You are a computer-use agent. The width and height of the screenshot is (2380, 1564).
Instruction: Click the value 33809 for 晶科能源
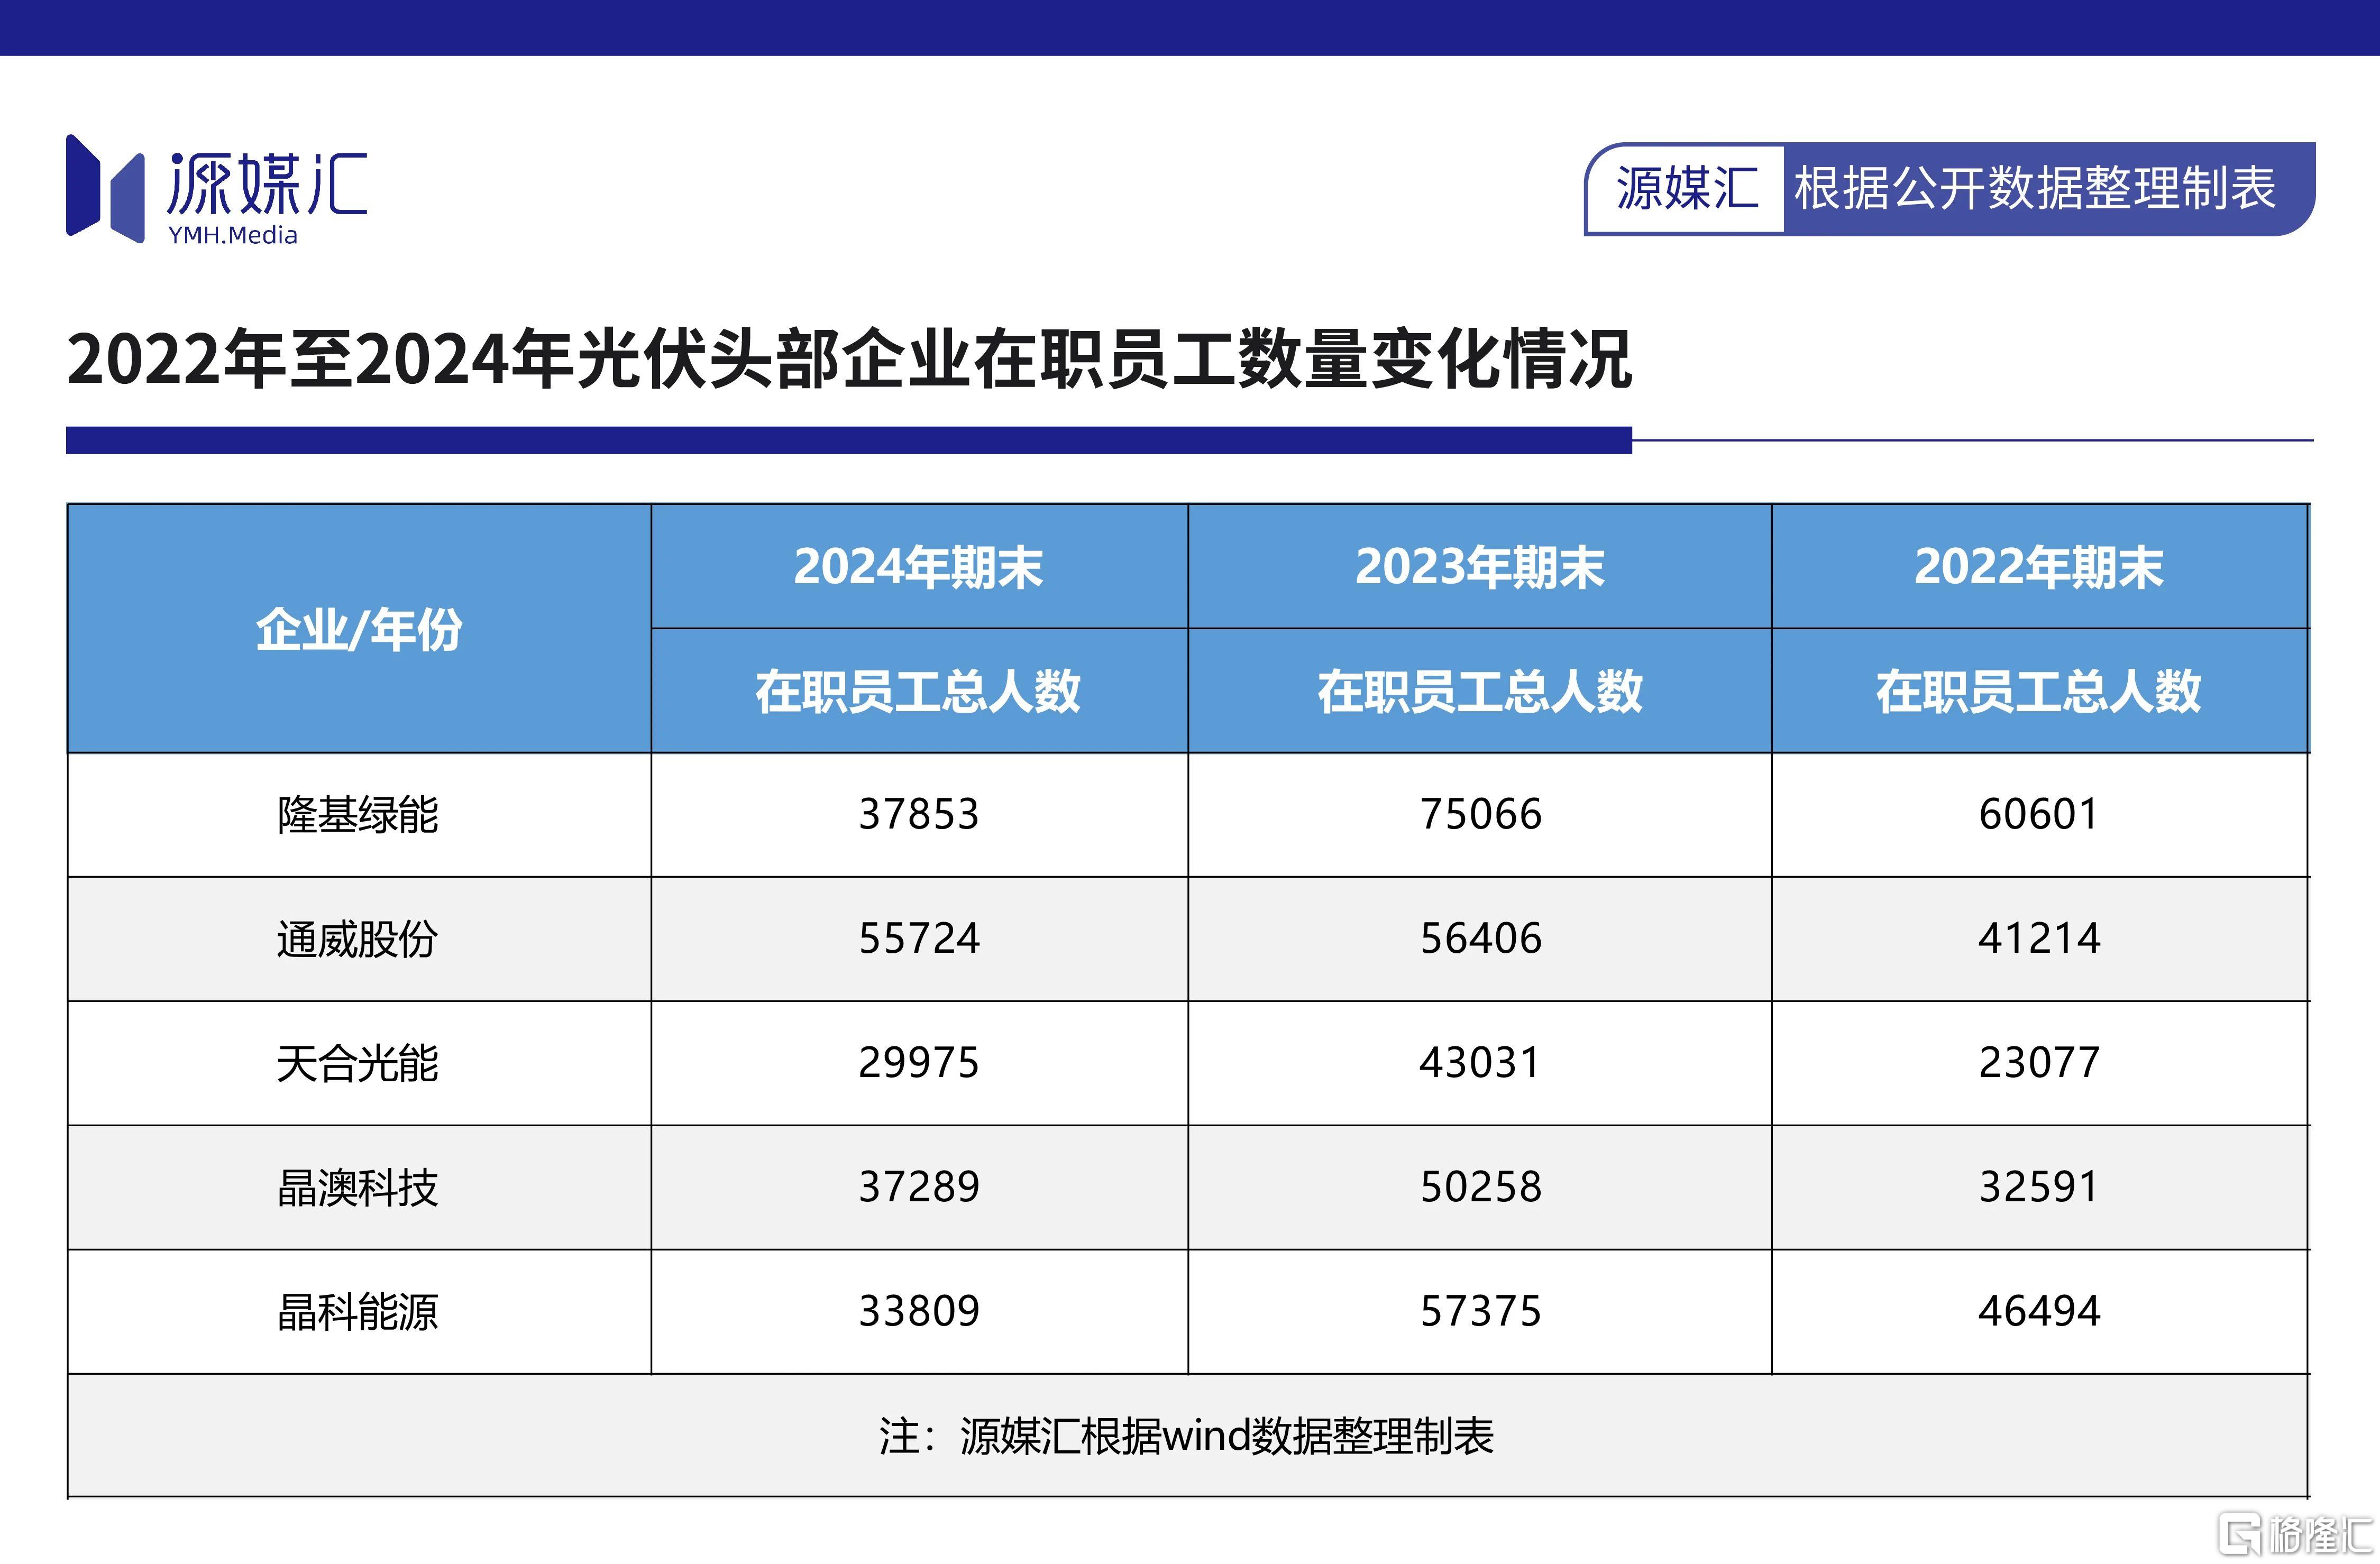click(919, 1311)
